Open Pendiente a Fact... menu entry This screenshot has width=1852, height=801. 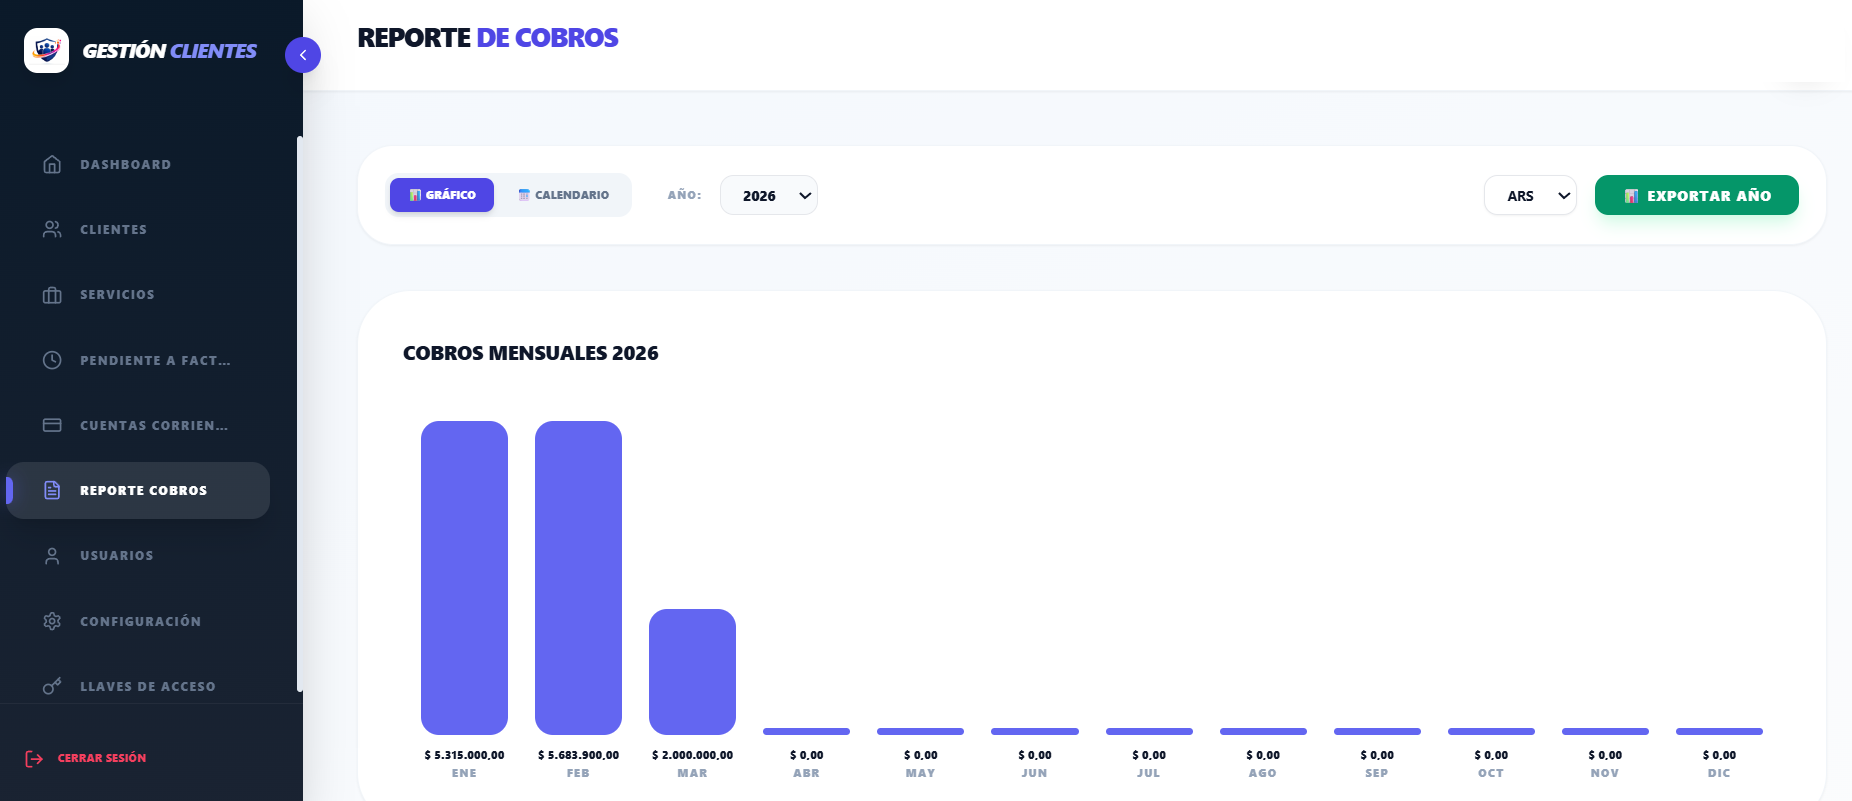pyautogui.click(x=138, y=360)
